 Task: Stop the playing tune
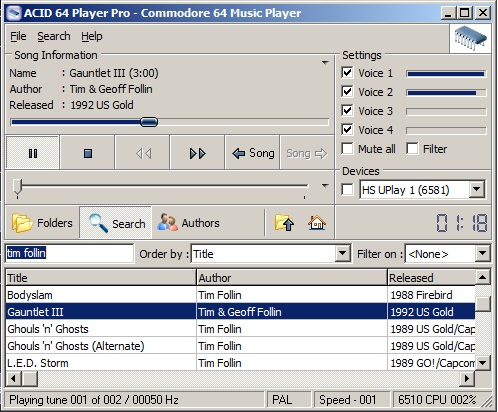point(88,153)
